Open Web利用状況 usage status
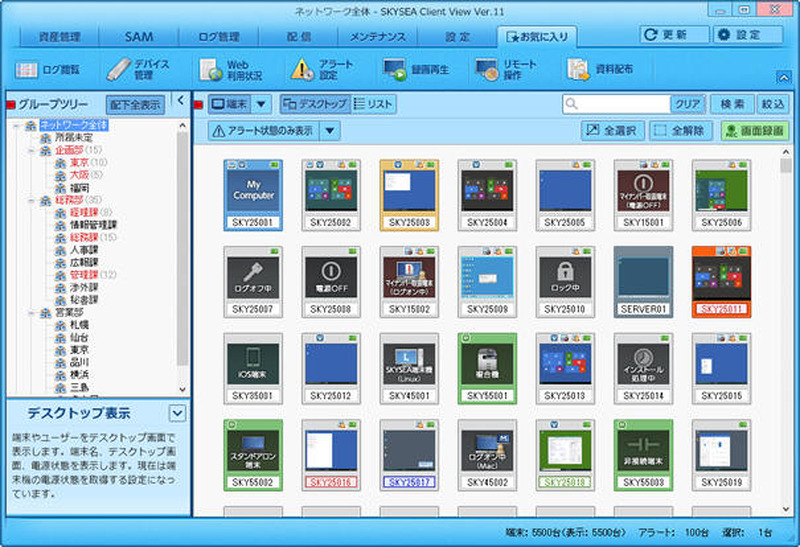The width and height of the screenshot is (800, 547). coord(231,70)
